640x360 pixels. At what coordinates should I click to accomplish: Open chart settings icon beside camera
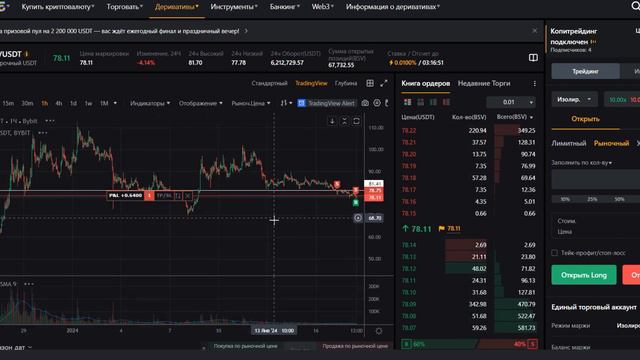pos(377,103)
